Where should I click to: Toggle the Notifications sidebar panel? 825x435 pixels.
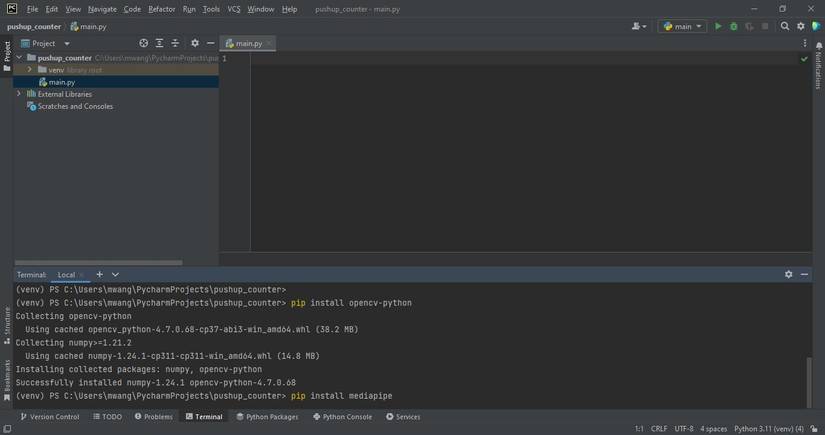[x=818, y=68]
